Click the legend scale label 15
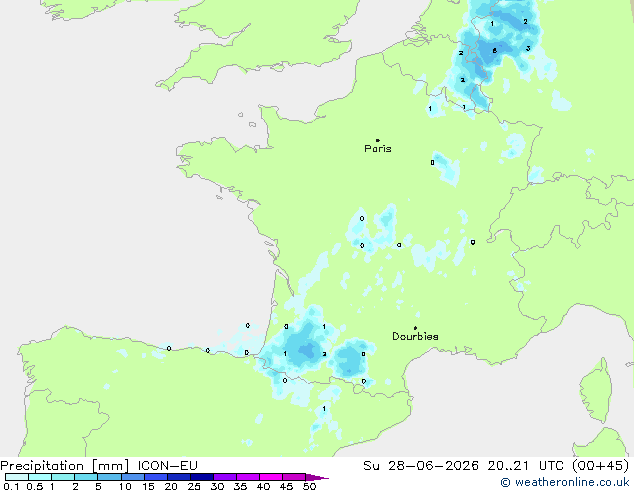 point(148,486)
